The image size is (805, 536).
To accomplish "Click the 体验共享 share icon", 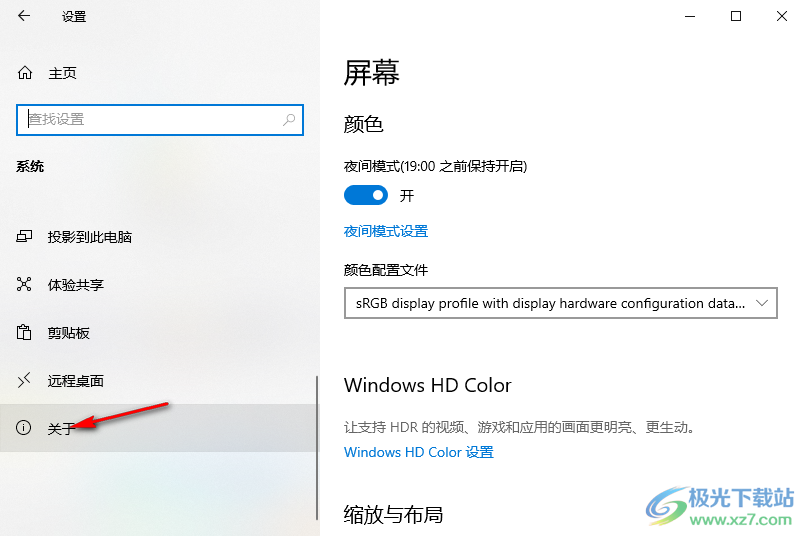I will coord(24,284).
